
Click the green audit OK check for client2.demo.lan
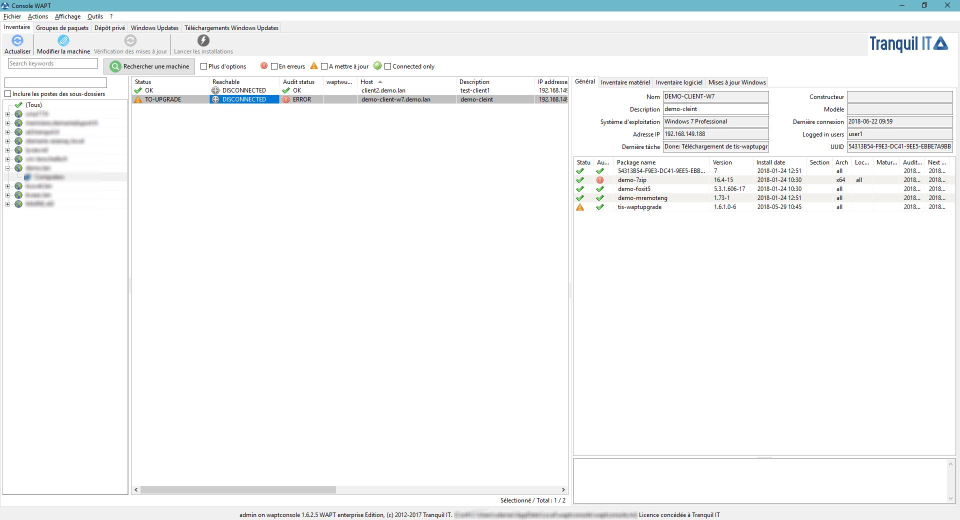point(286,90)
